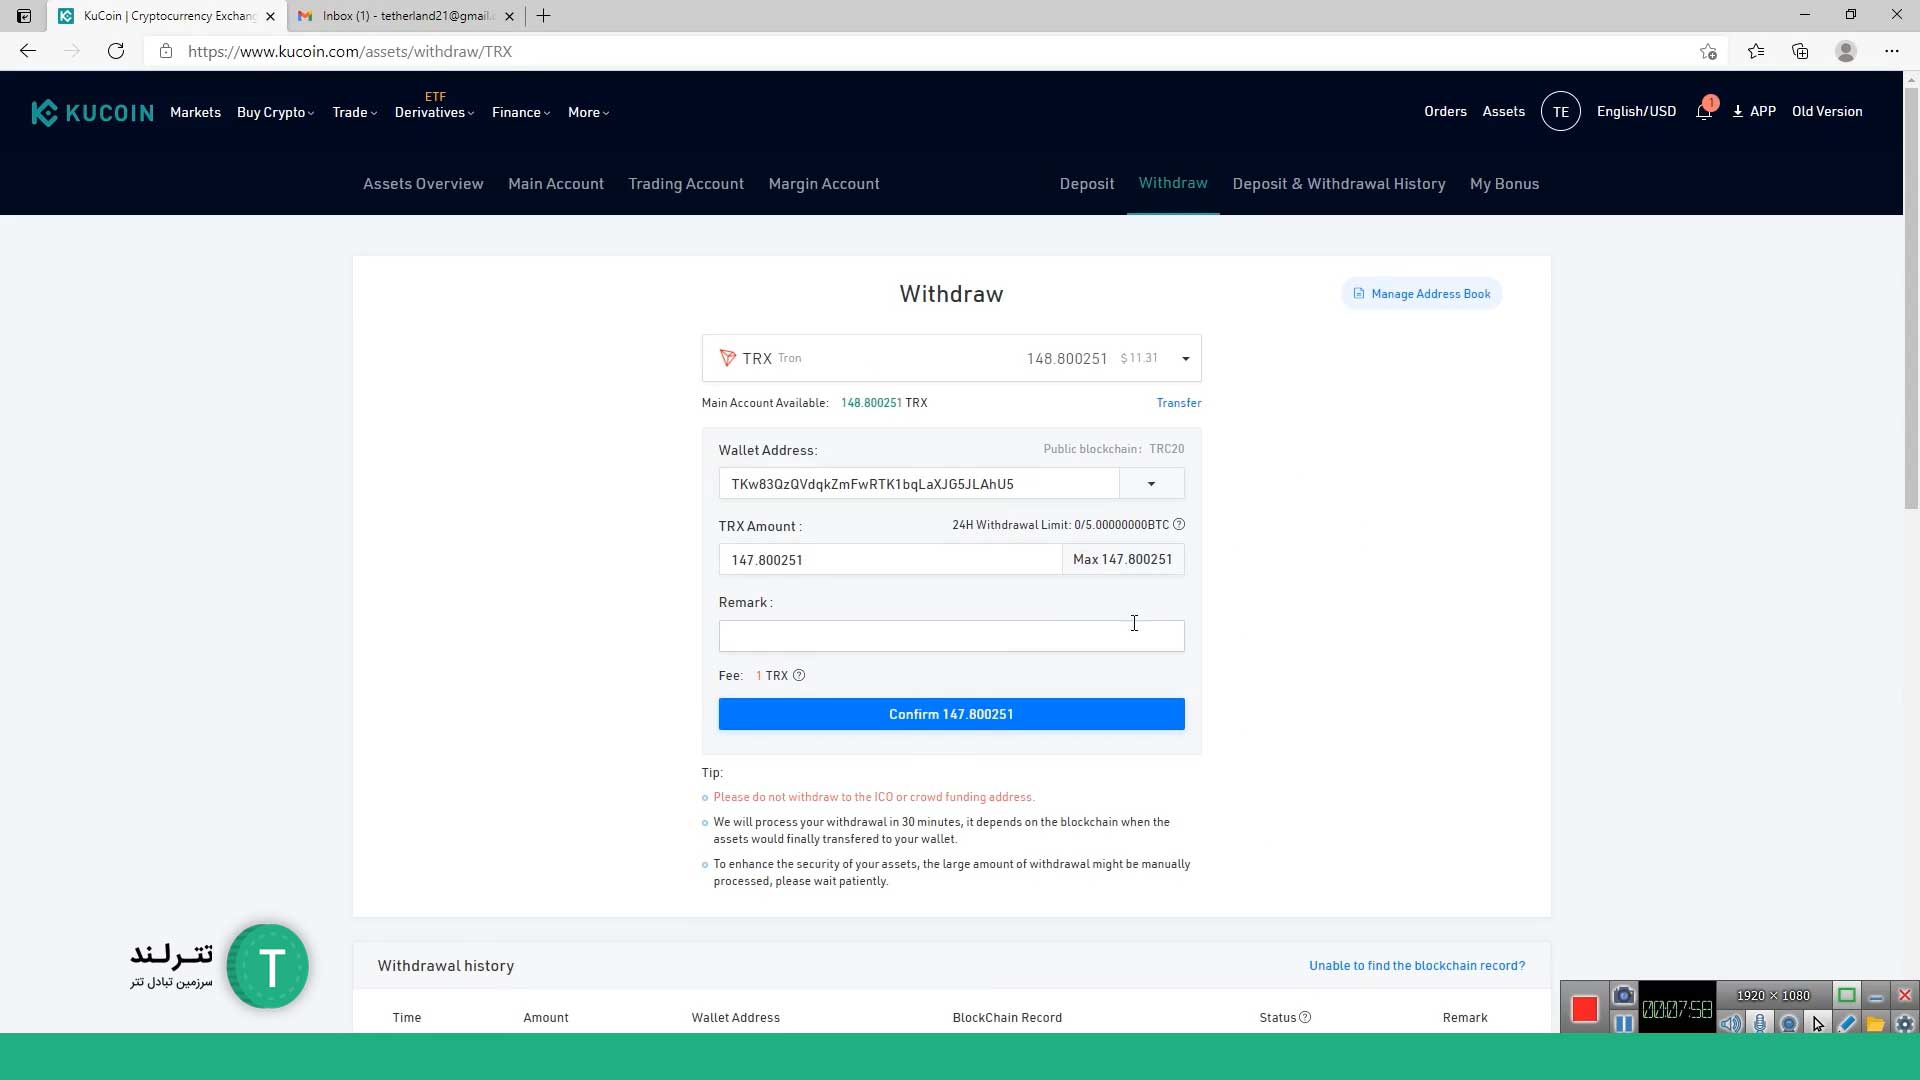
Task: View site lock information
Action: [x=166, y=51]
